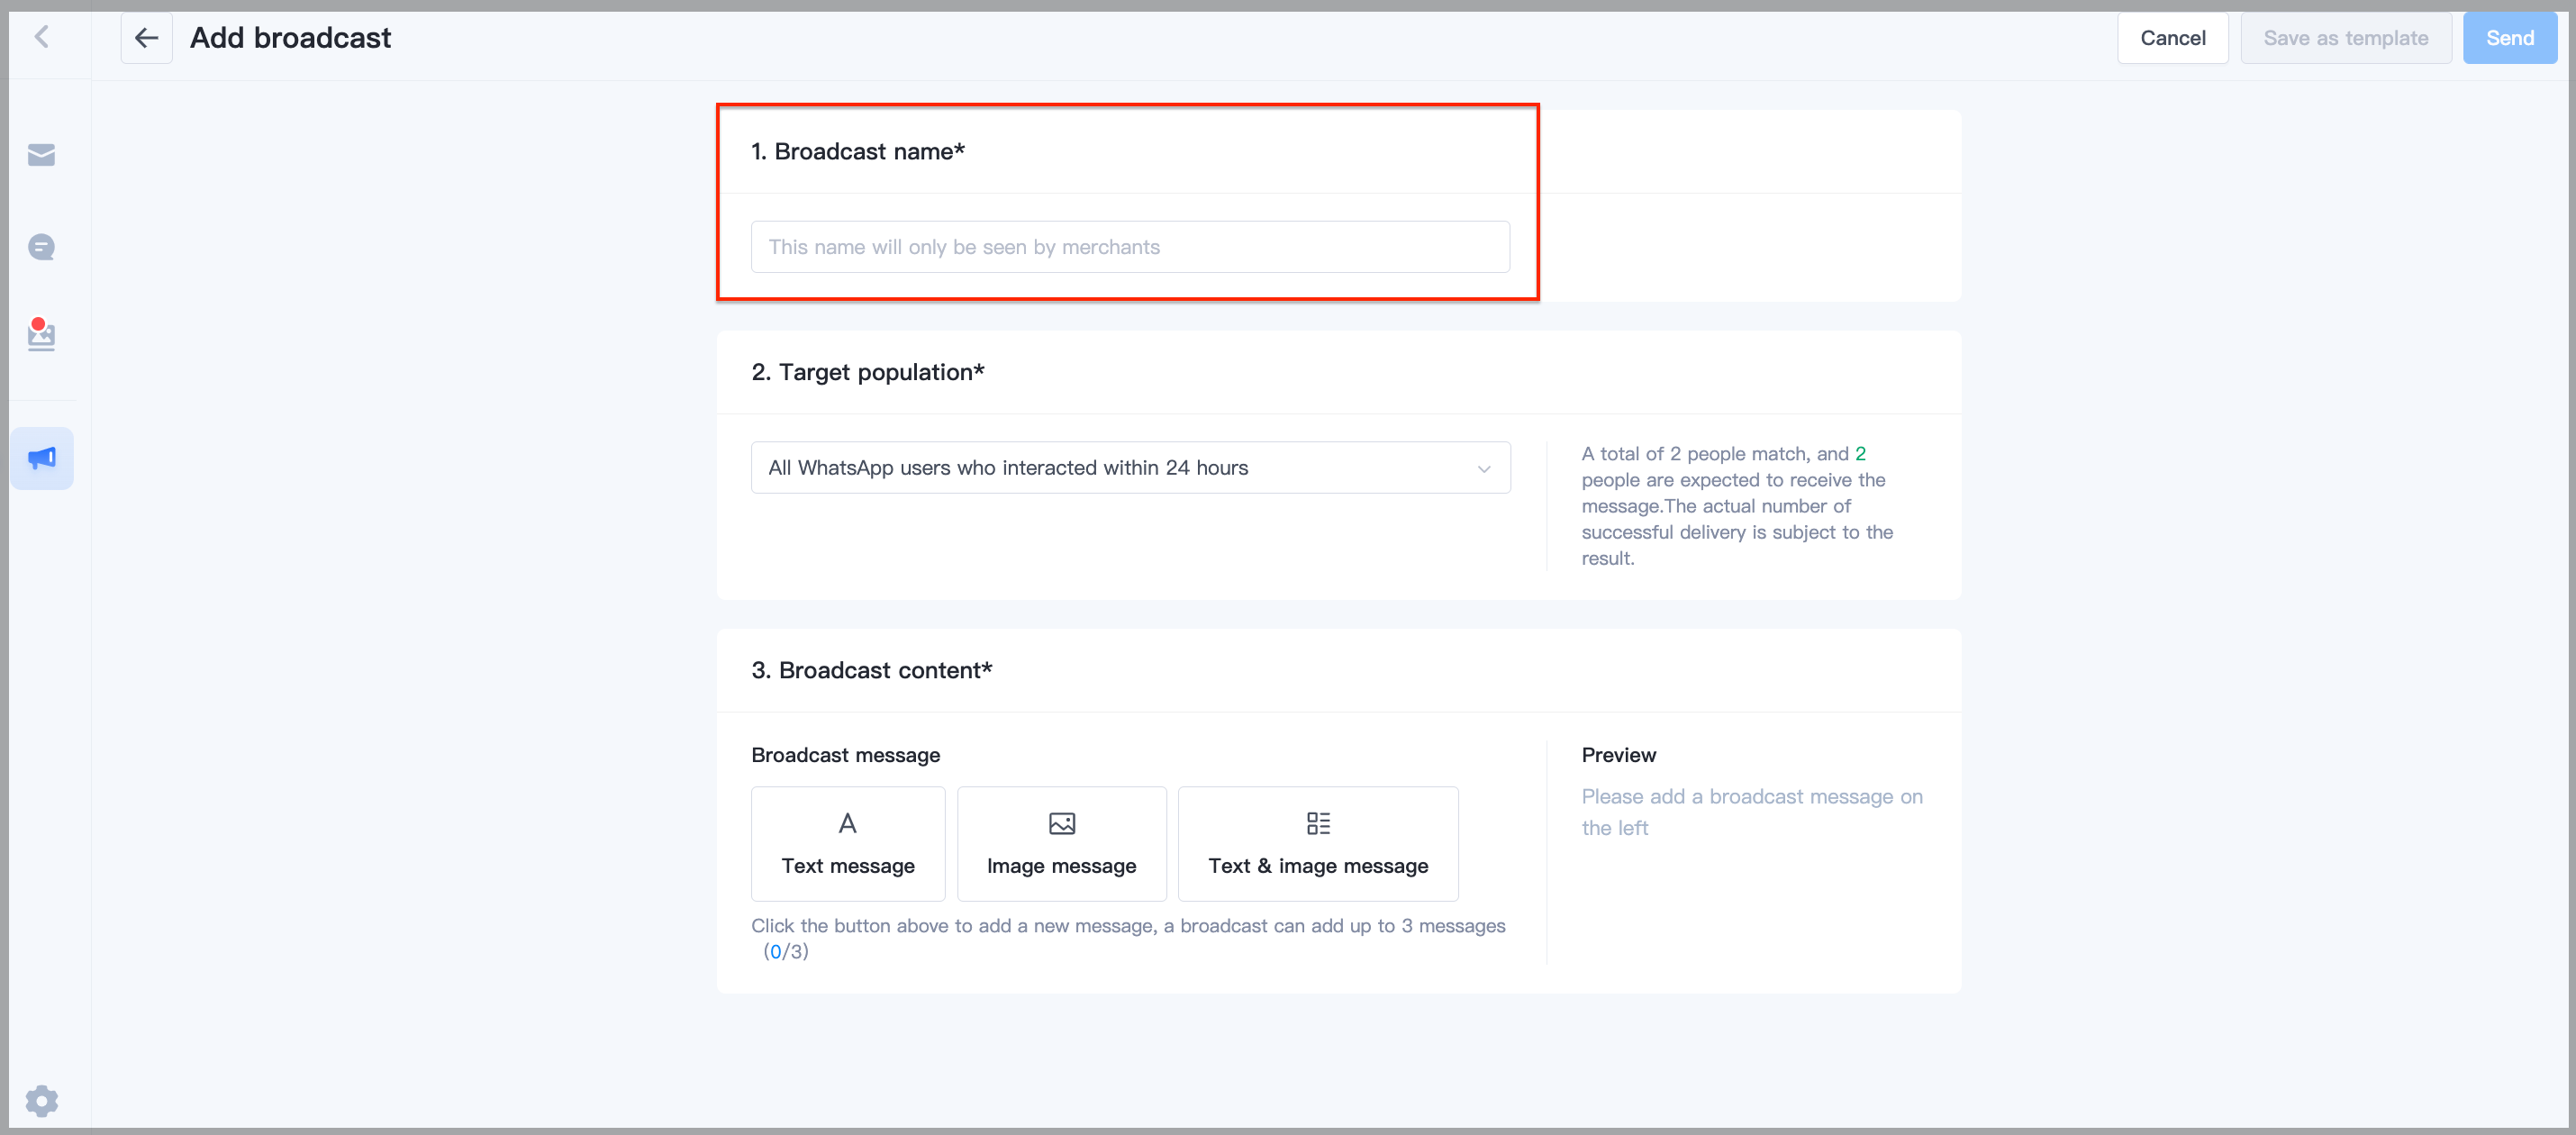Expand the target population dropdown arrow
This screenshot has width=2576, height=1135.
click(x=1484, y=468)
